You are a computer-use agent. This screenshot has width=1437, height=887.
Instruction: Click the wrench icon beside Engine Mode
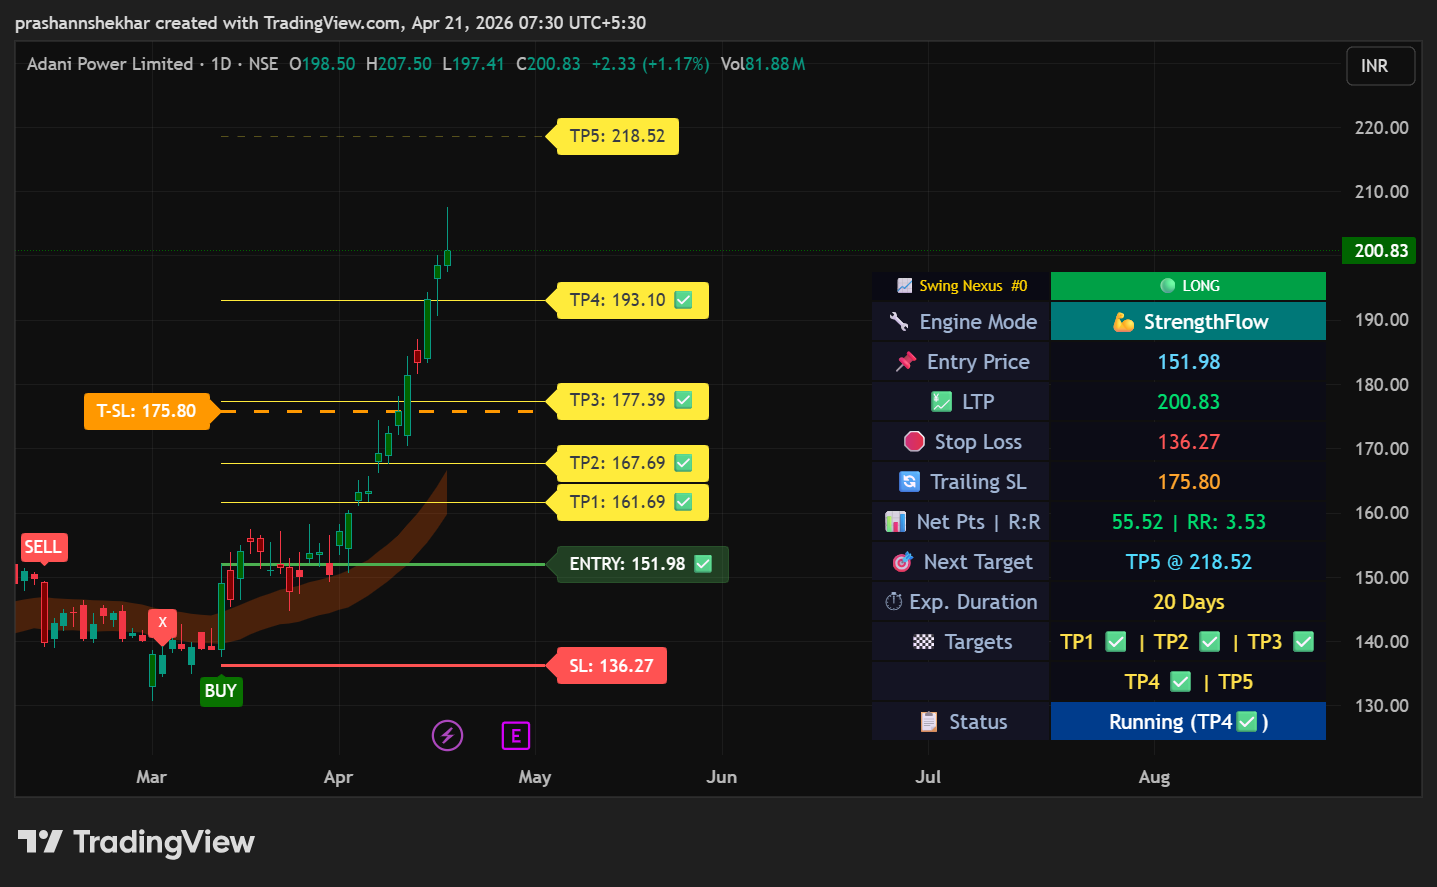(x=898, y=321)
